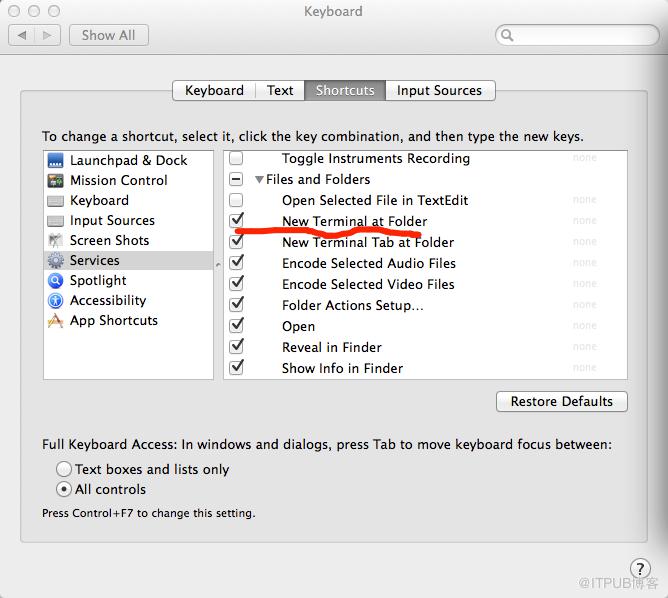The image size is (668, 598).
Task: Select the Spotlight label
Action: pos(98,281)
